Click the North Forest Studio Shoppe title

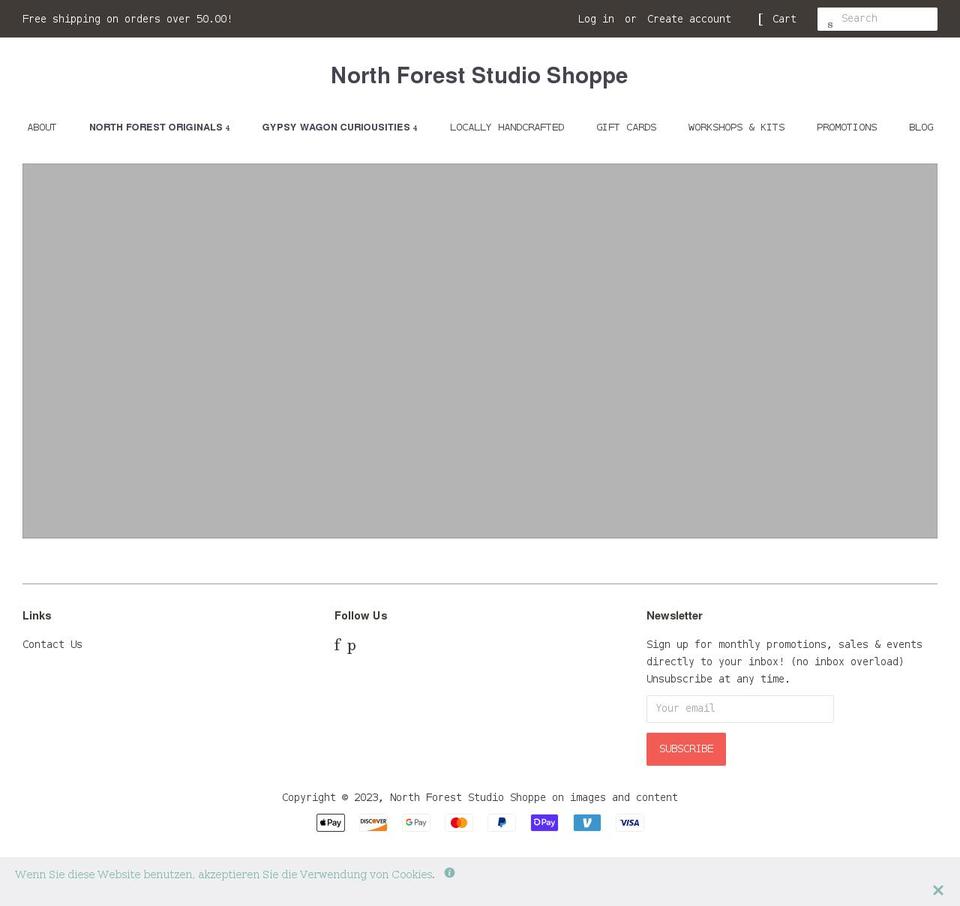[x=479, y=75]
